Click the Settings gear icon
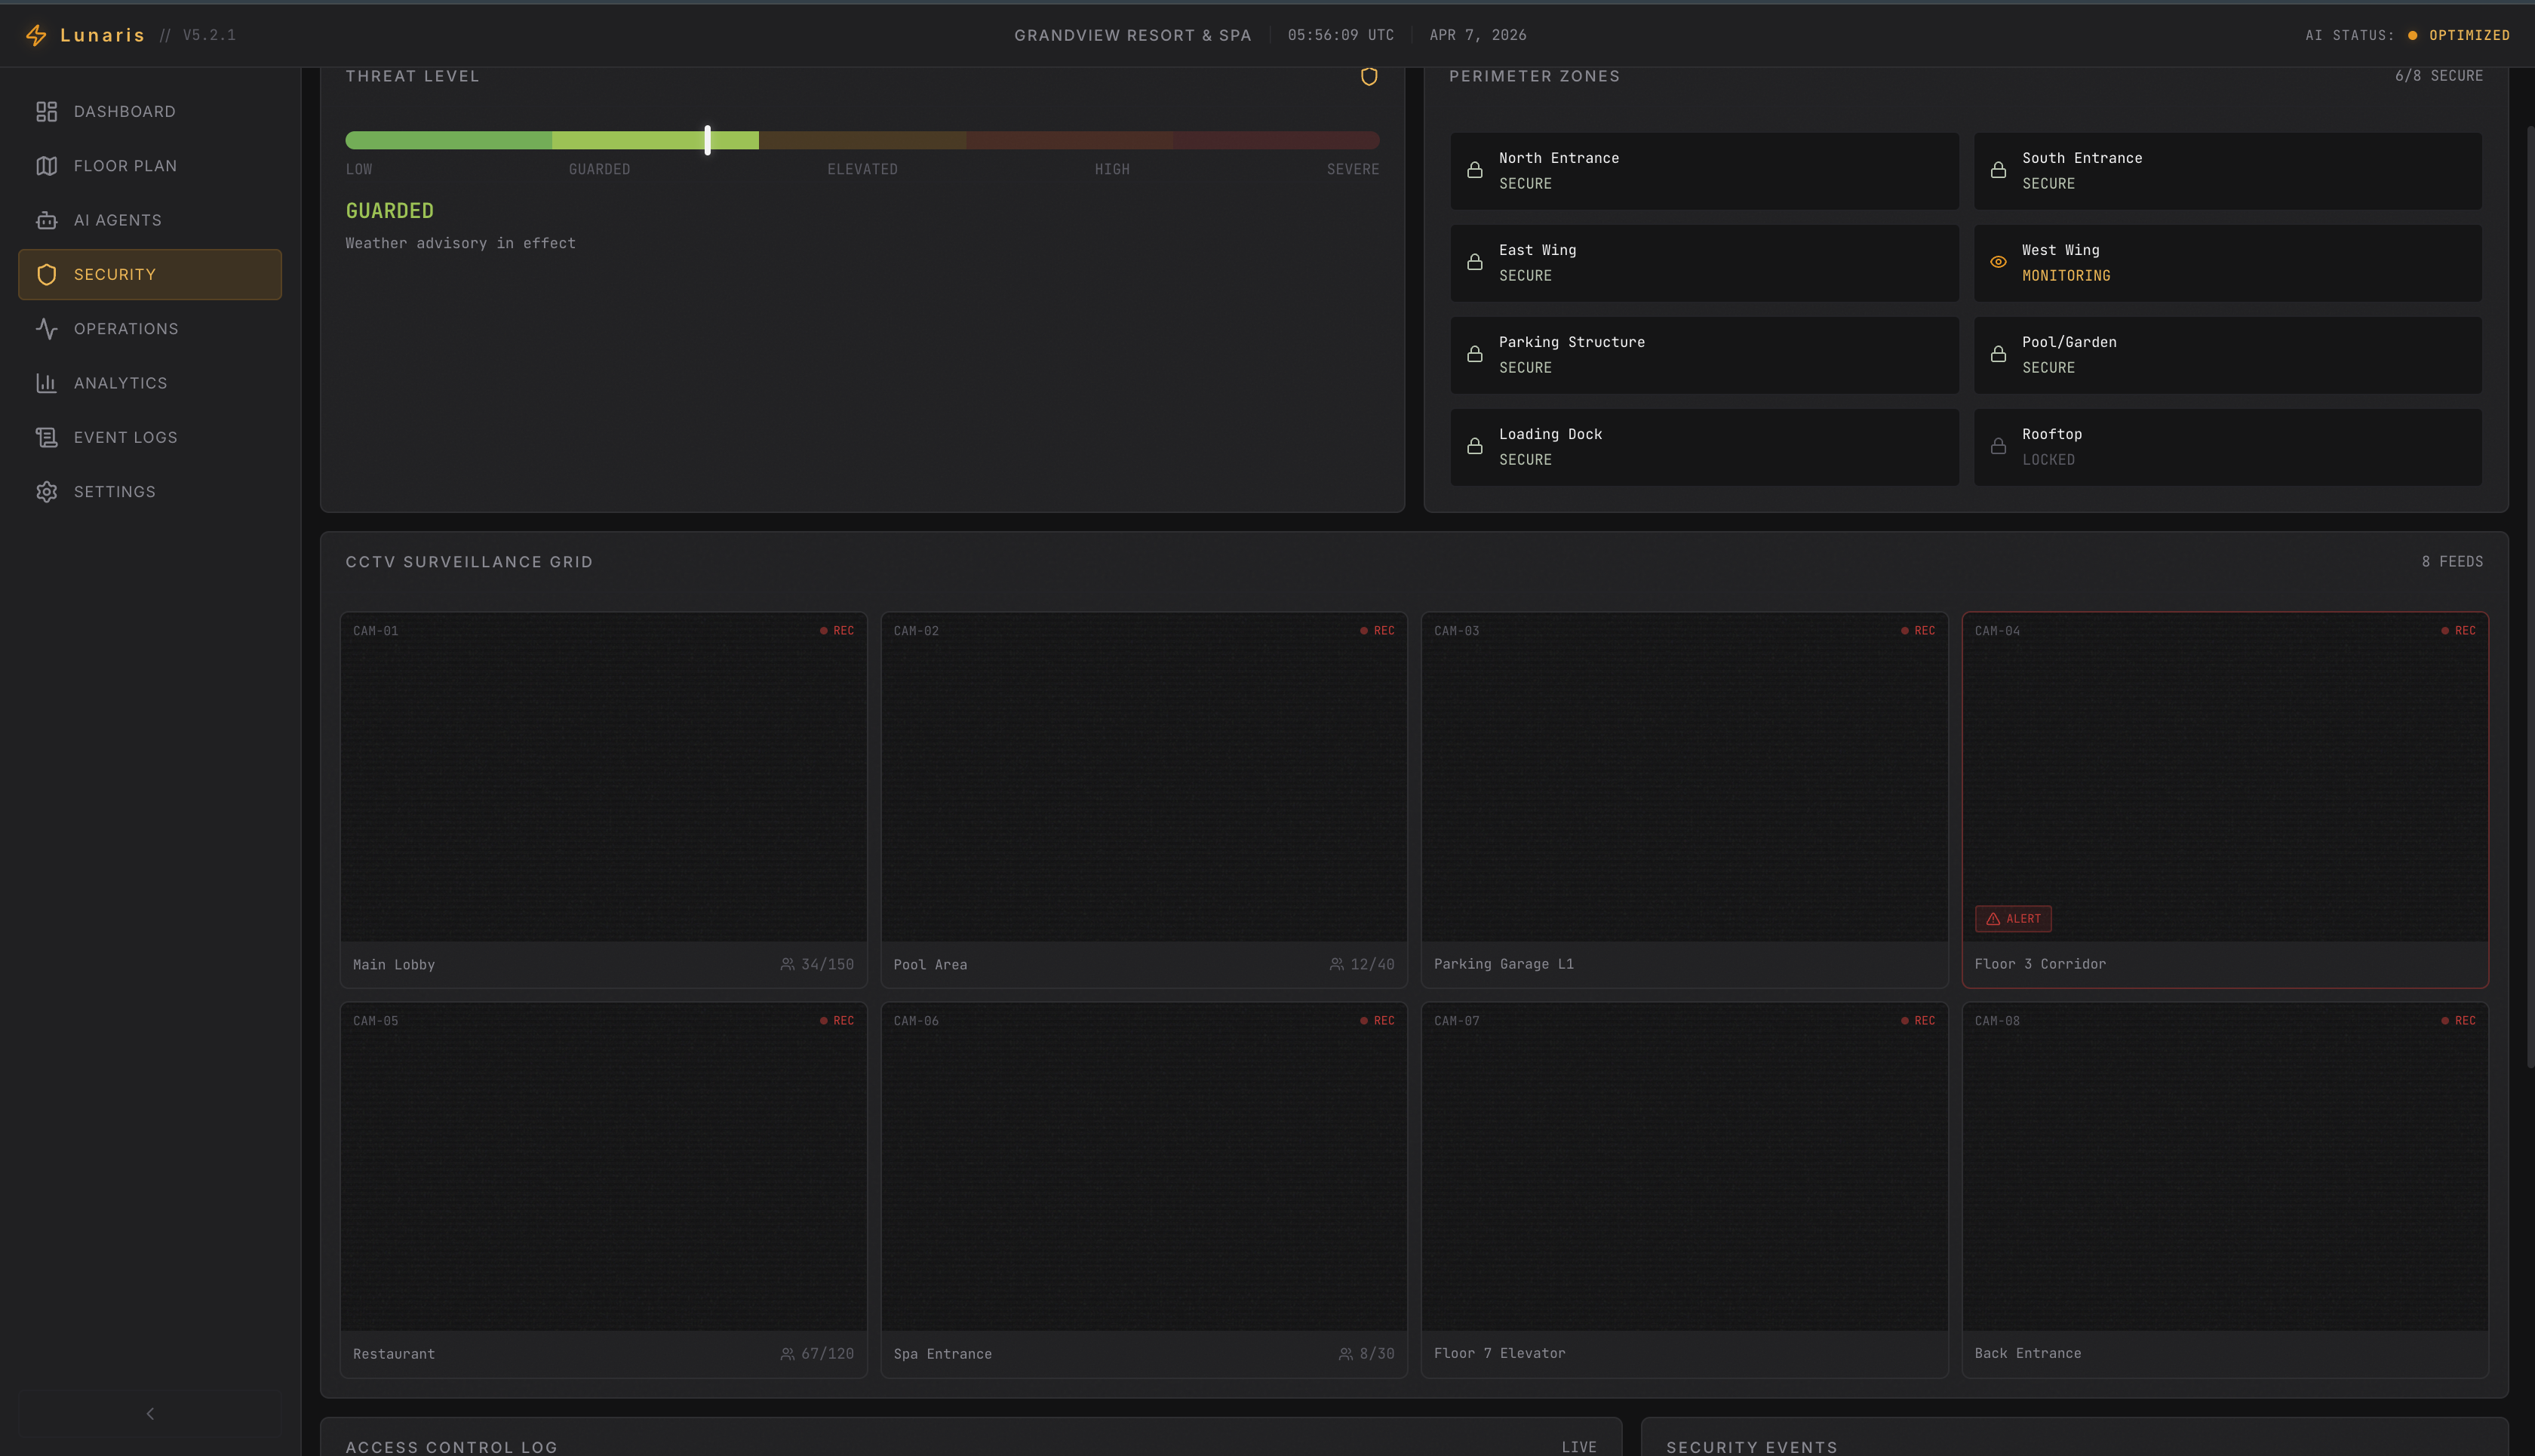Image resolution: width=2535 pixels, height=1456 pixels. click(46, 492)
